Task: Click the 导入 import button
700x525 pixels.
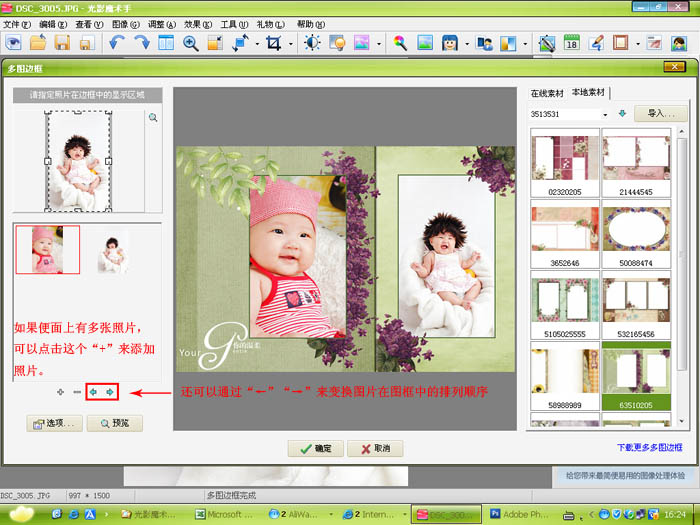Action: point(661,113)
